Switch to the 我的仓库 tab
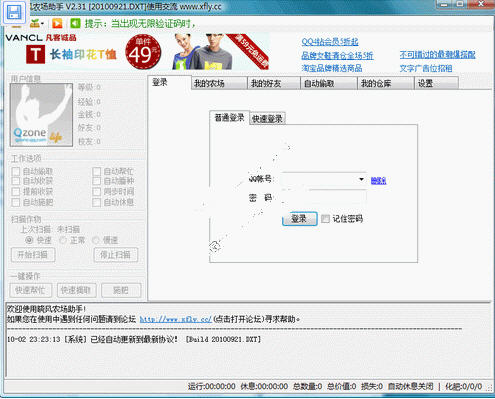495x399 pixels. click(x=385, y=83)
